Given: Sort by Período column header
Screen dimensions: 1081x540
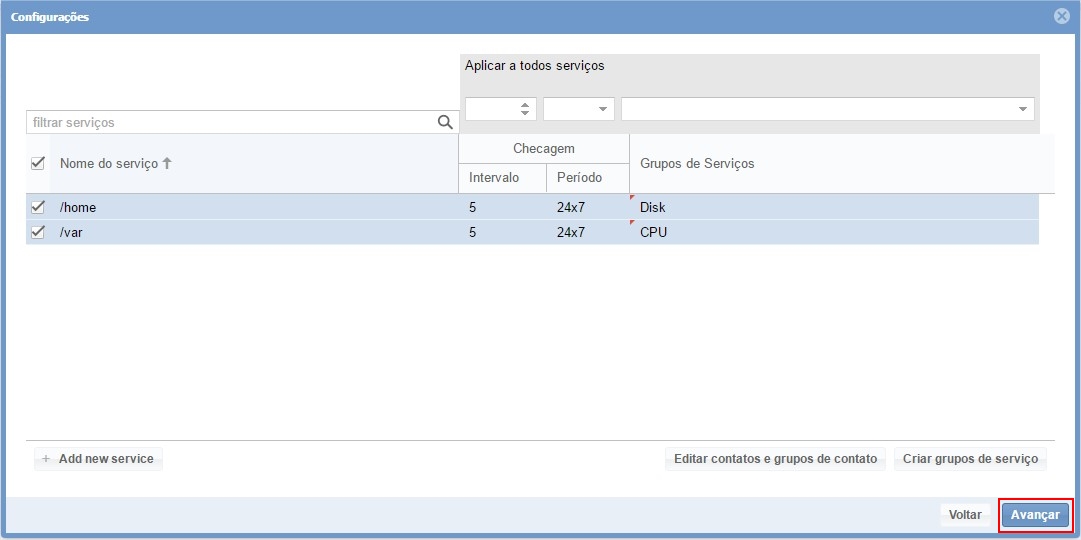Looking at the screenshot, I should coord(579,178).
